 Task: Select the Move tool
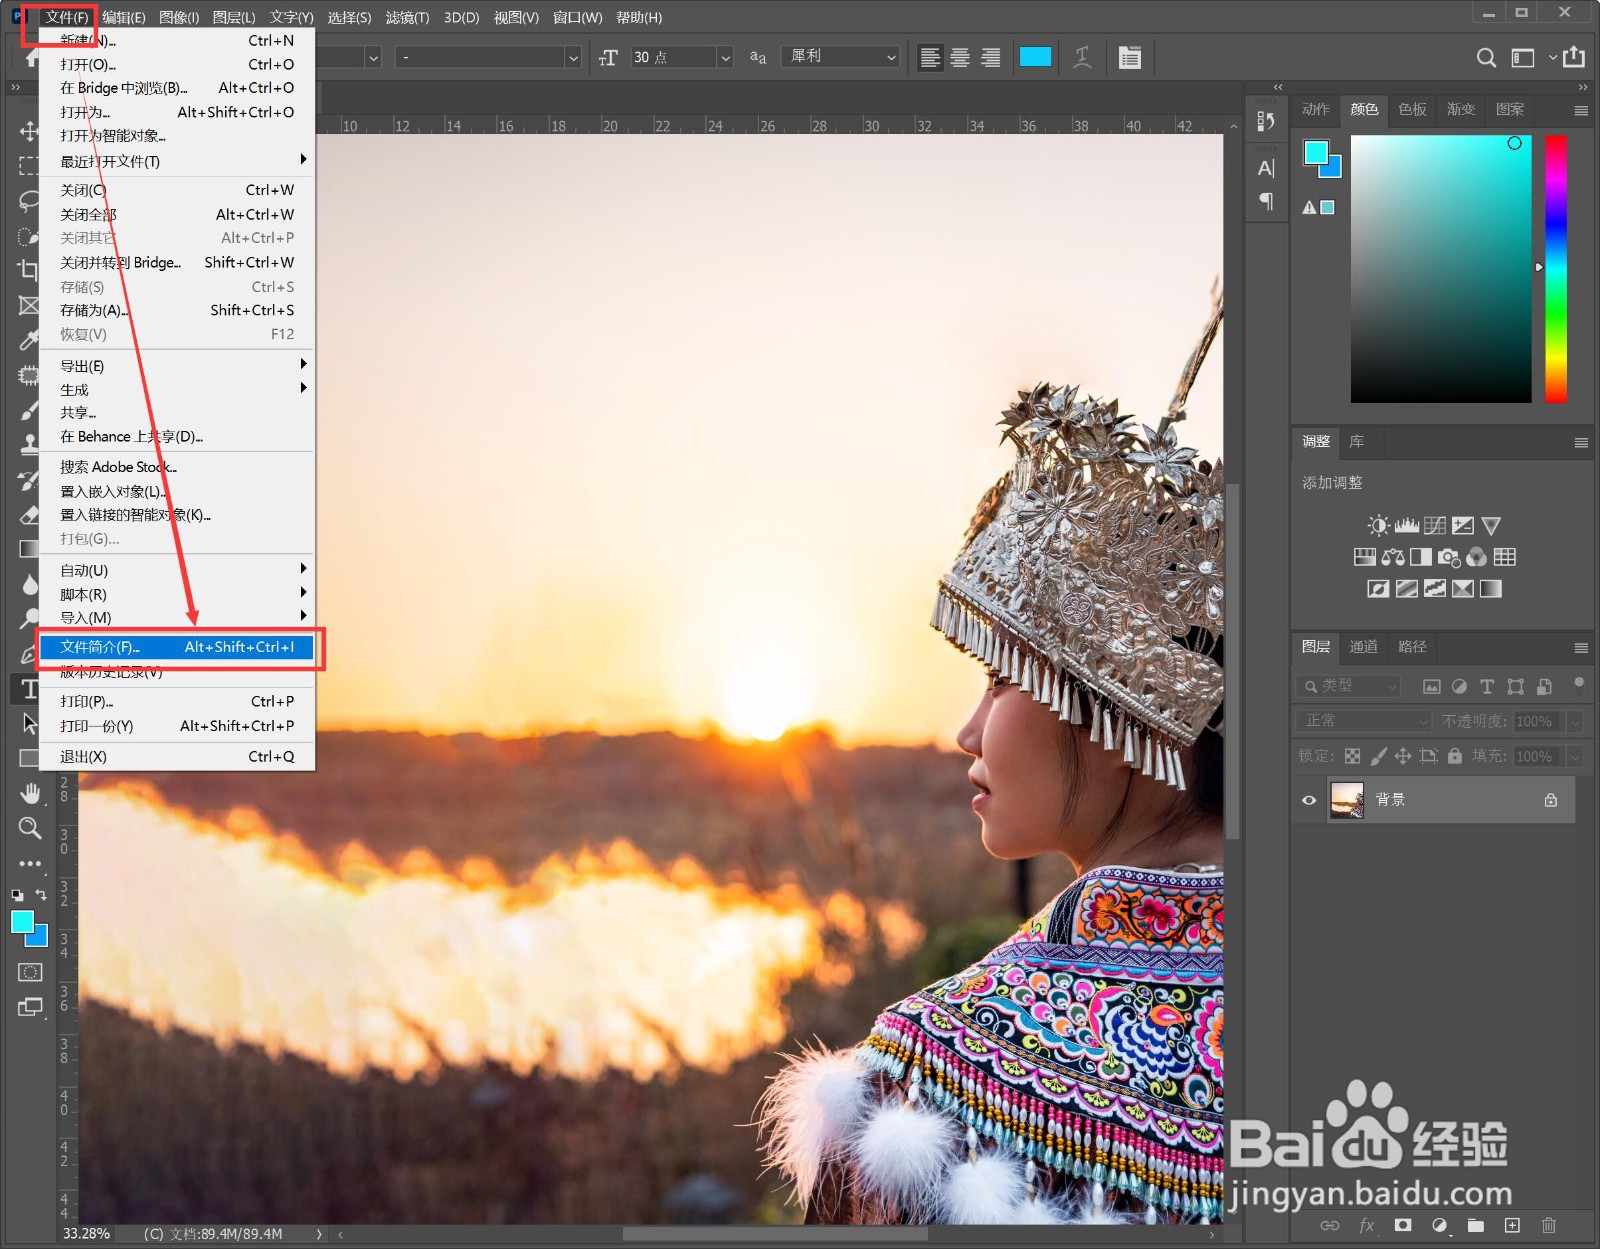29,131
